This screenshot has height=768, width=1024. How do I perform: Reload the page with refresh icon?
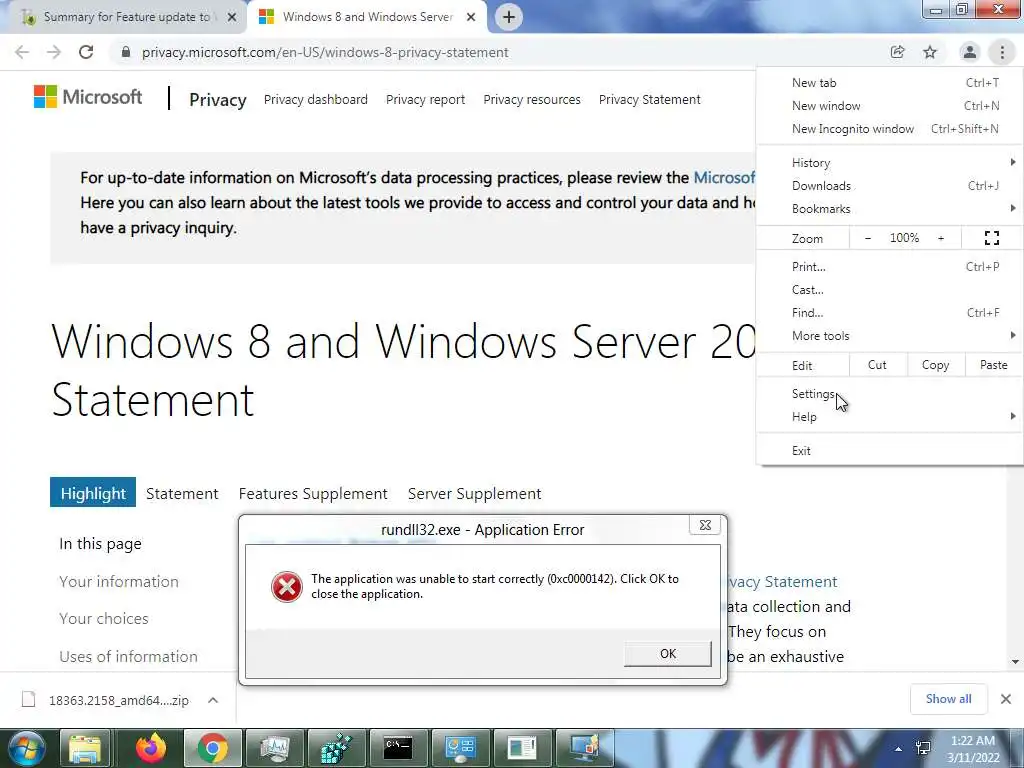[x=86, y=52]
